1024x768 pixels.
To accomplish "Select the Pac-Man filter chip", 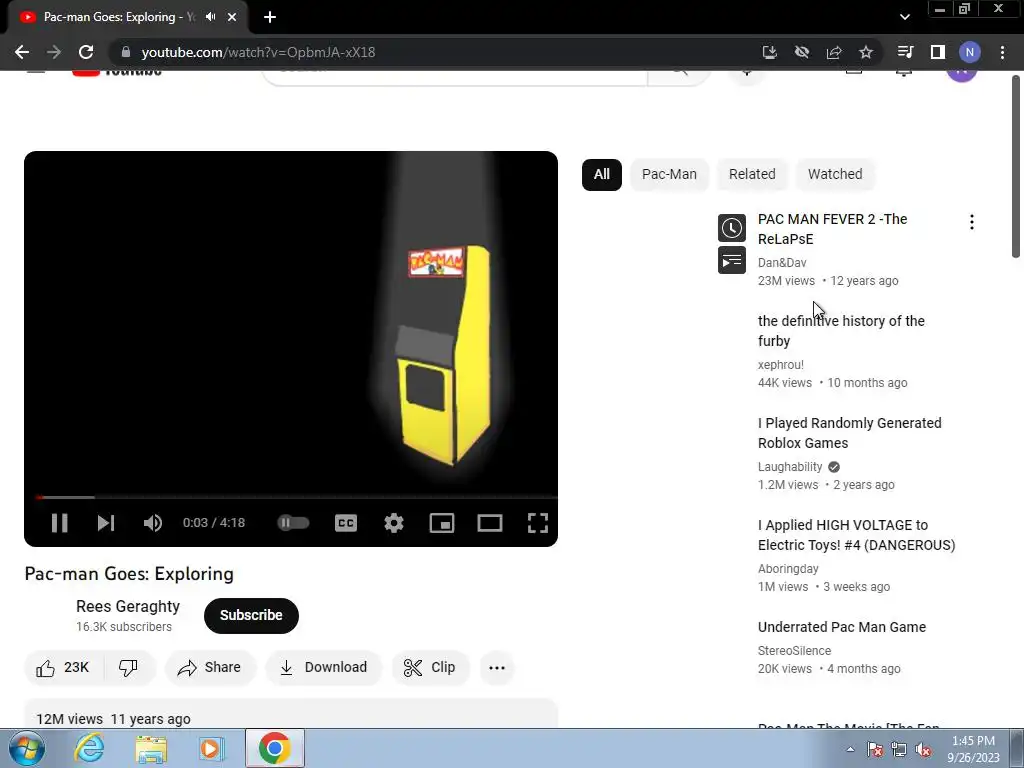I will 669,174.
